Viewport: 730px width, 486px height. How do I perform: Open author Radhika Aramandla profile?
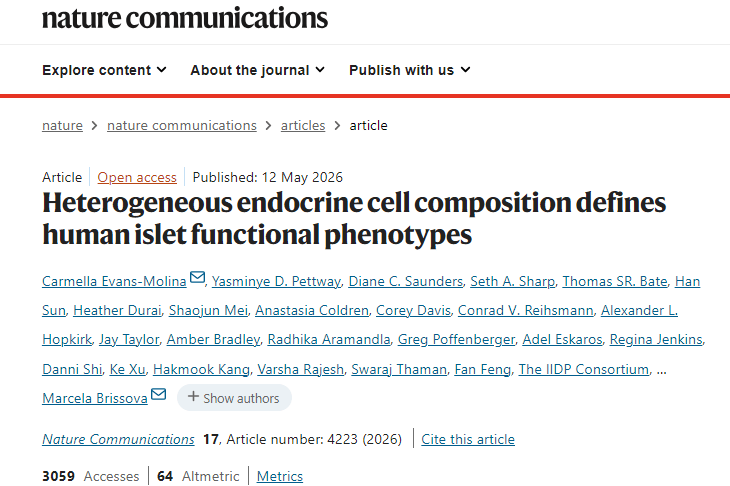(329, 340)
